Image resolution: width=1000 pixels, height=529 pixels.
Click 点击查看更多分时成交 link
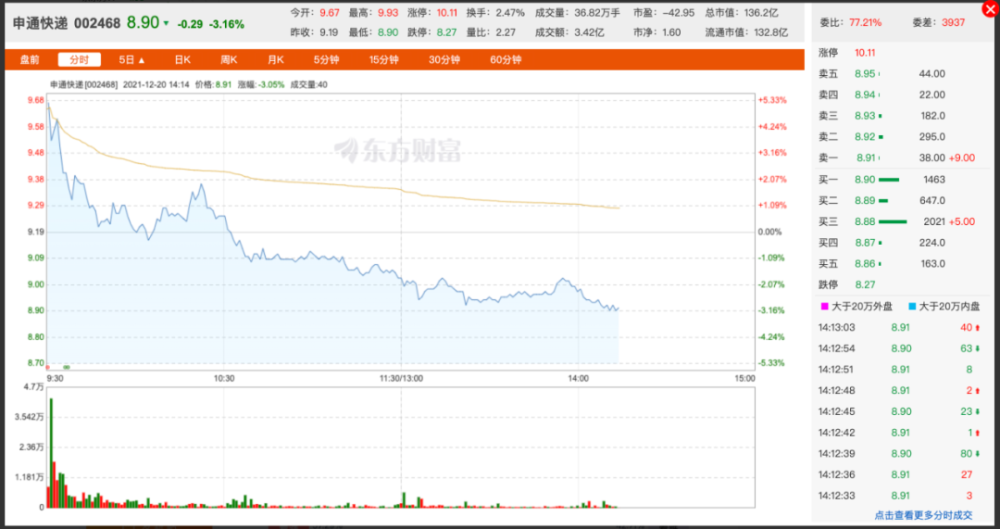pos(923,515)
